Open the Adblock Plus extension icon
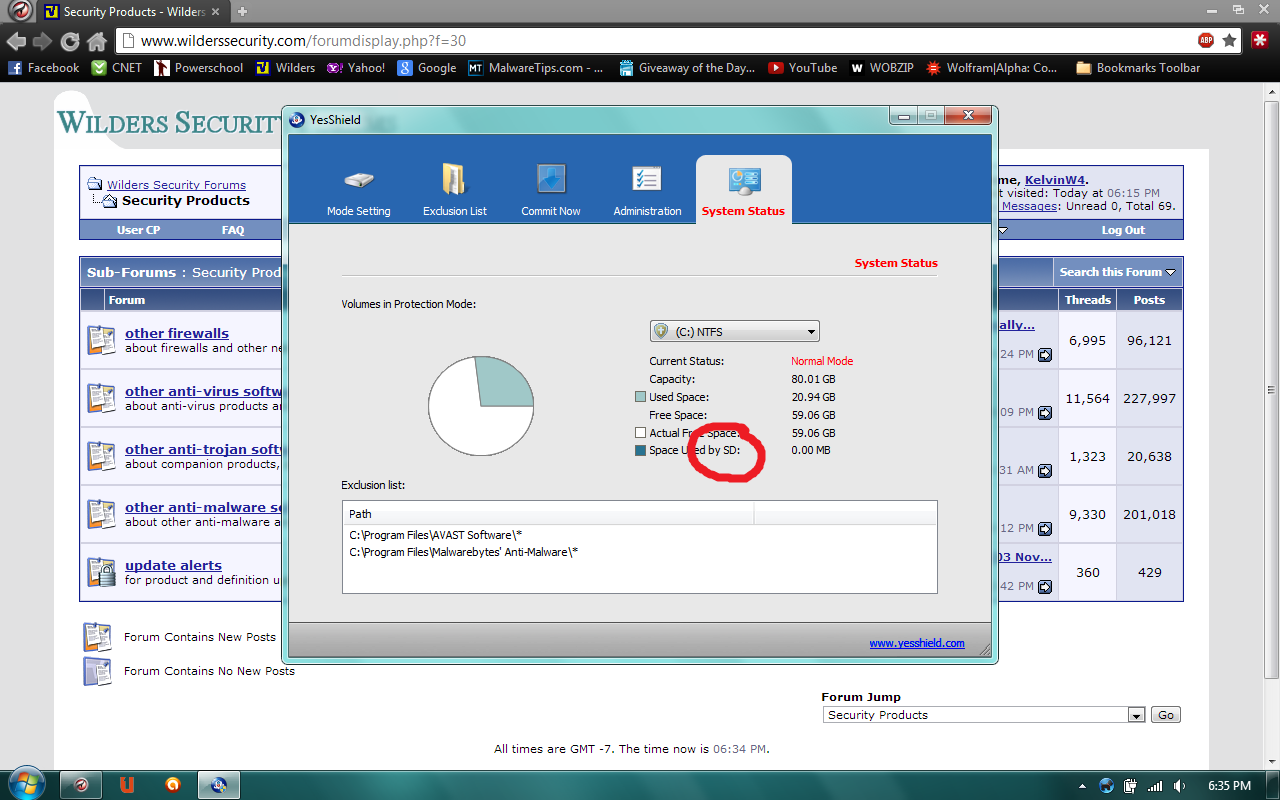 [1207, 41]
